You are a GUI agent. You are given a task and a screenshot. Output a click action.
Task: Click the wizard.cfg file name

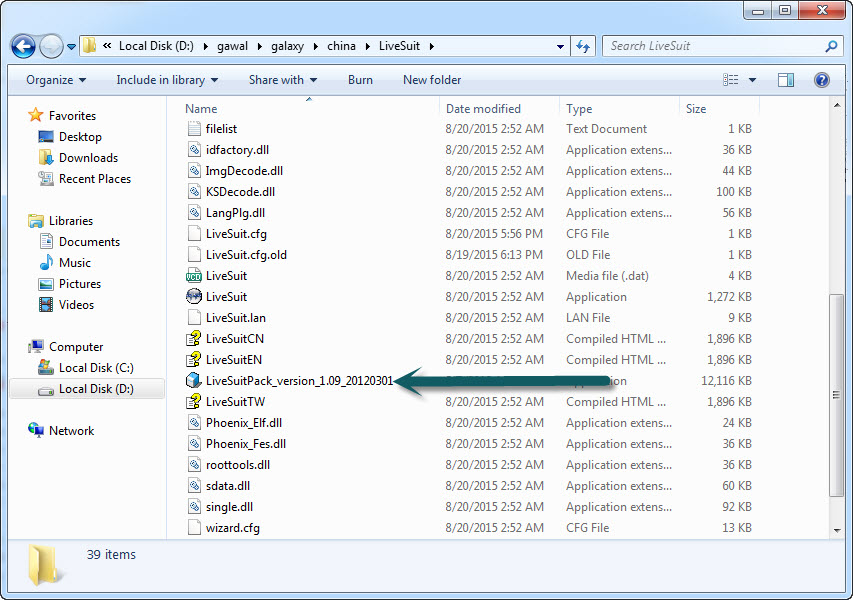pyautogui.click(x=233, y=528)
